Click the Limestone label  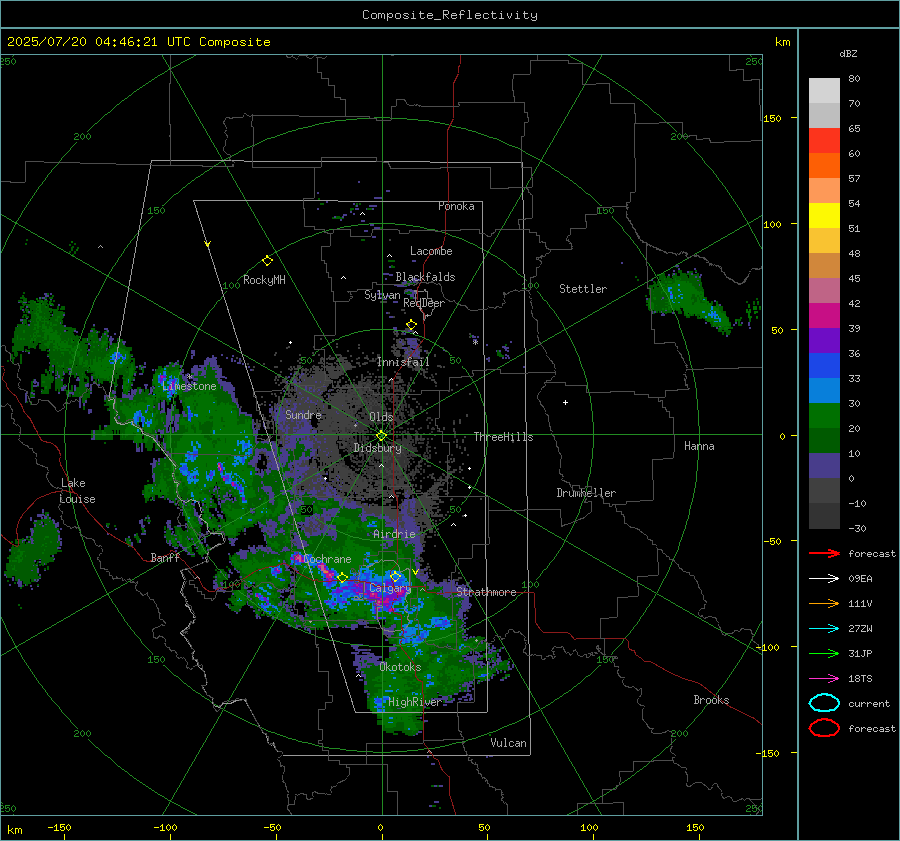189,386
